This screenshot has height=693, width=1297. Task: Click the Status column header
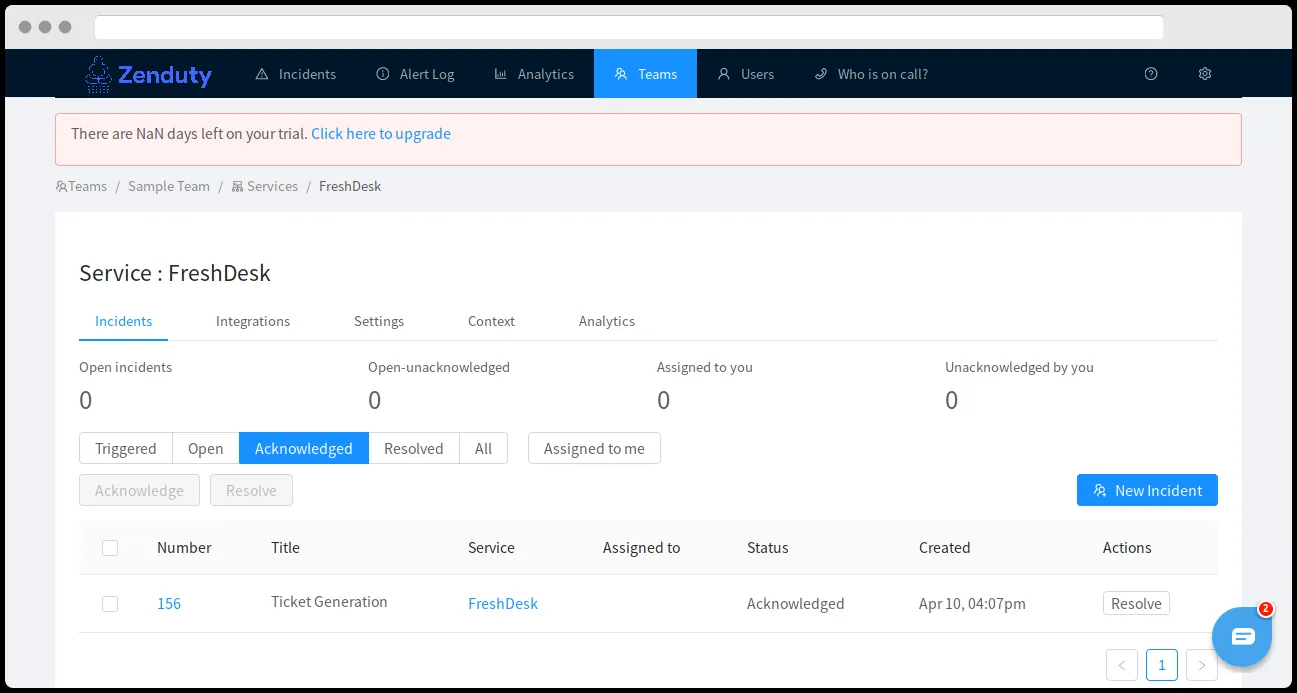coord(768,548)
